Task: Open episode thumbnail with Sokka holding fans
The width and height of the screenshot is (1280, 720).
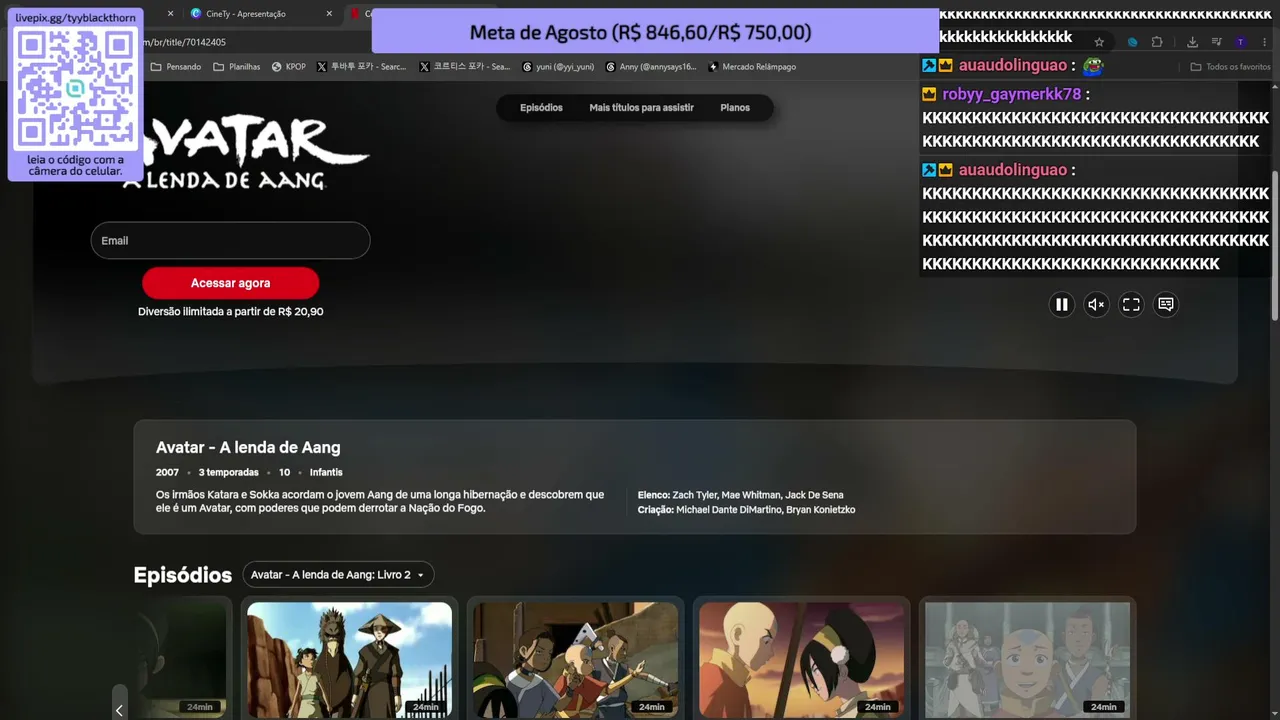Action: pos(575,660)
